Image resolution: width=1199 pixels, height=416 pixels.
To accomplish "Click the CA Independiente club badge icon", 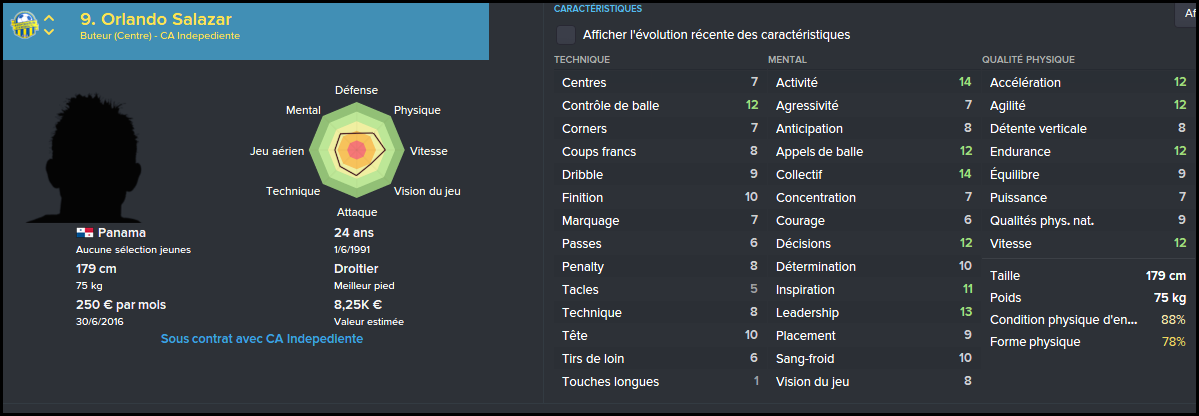I will point(24,25).
